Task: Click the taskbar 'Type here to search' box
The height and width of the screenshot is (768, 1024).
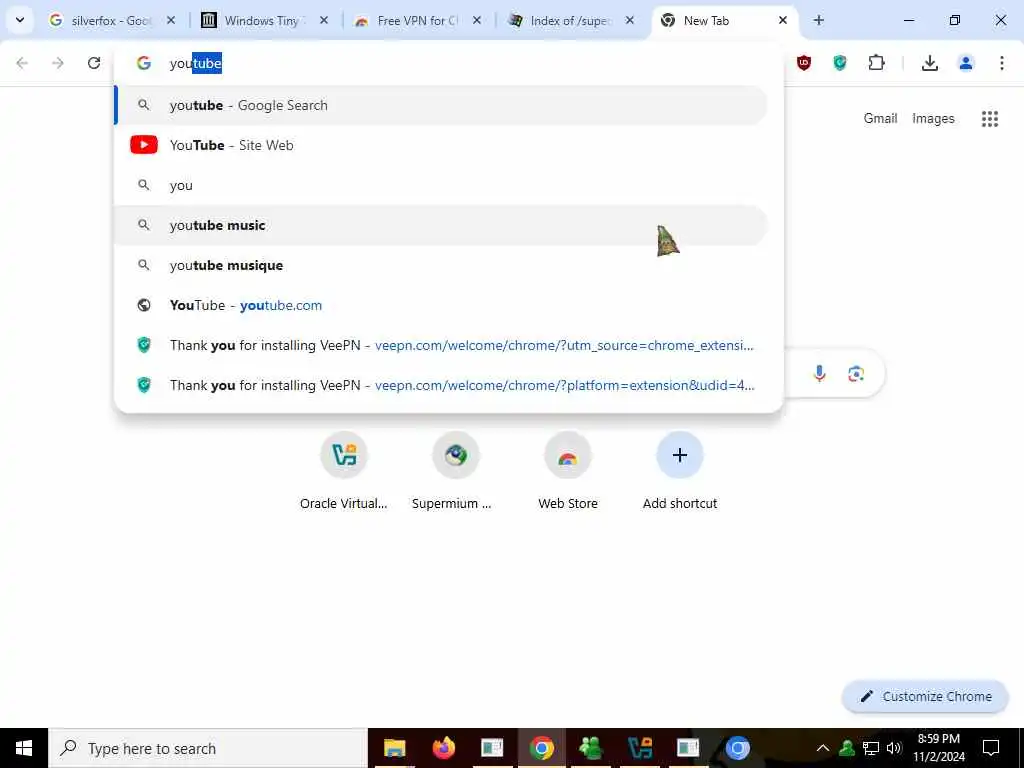Action: tap(208, 748)
